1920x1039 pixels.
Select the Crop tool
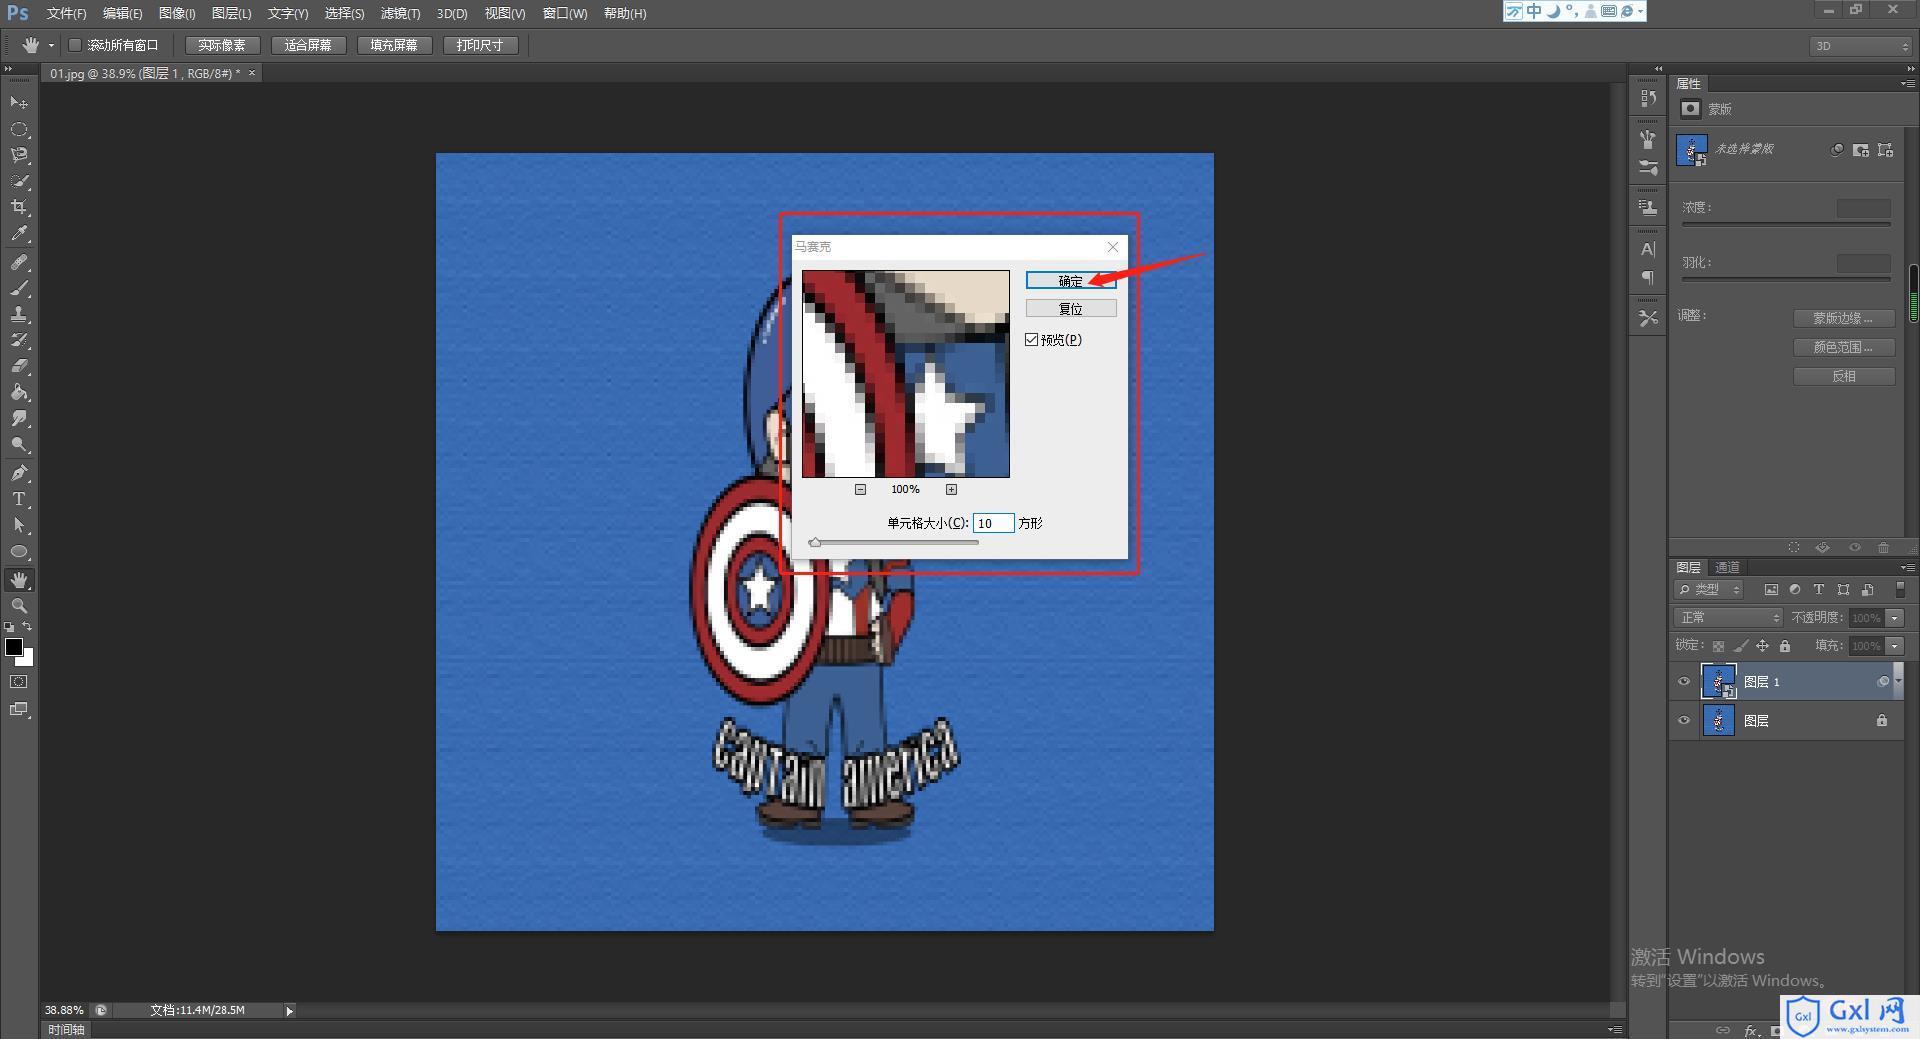point(19,207)
